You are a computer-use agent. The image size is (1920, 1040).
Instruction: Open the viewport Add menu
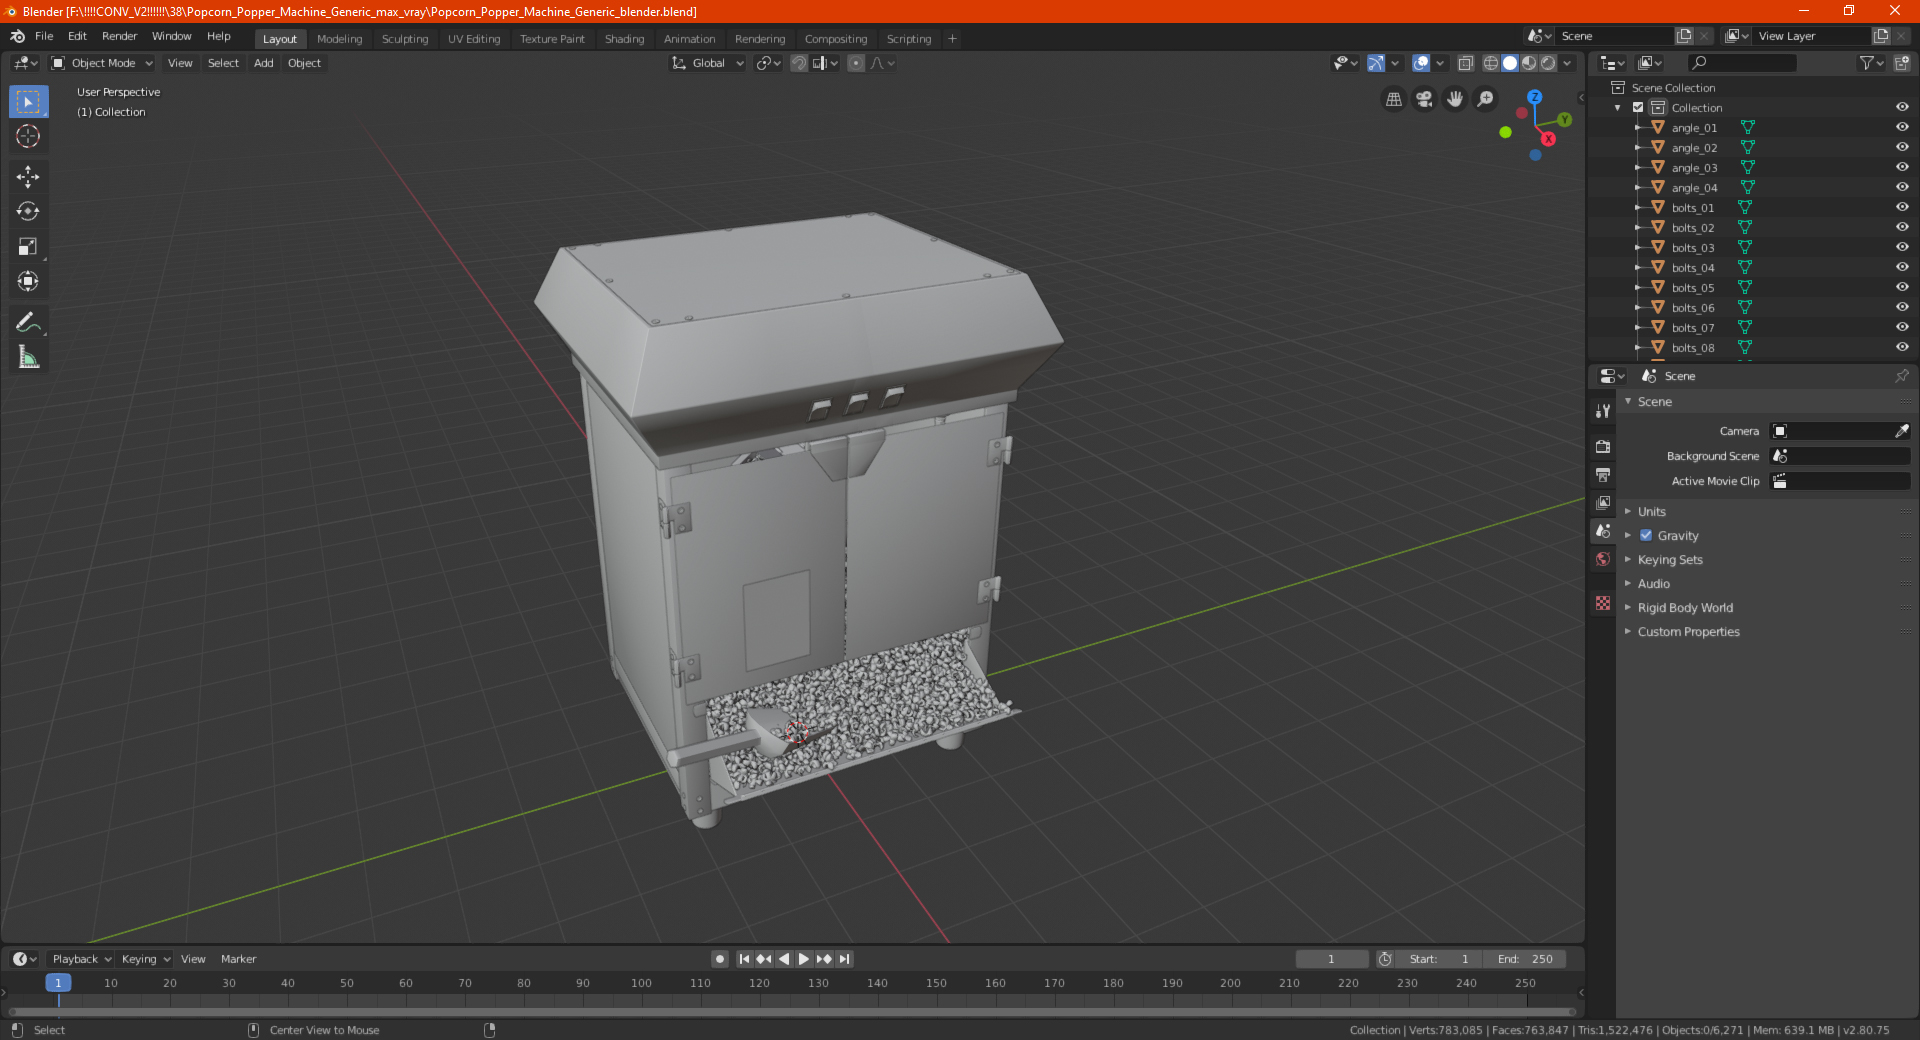(x=263, y=63)
